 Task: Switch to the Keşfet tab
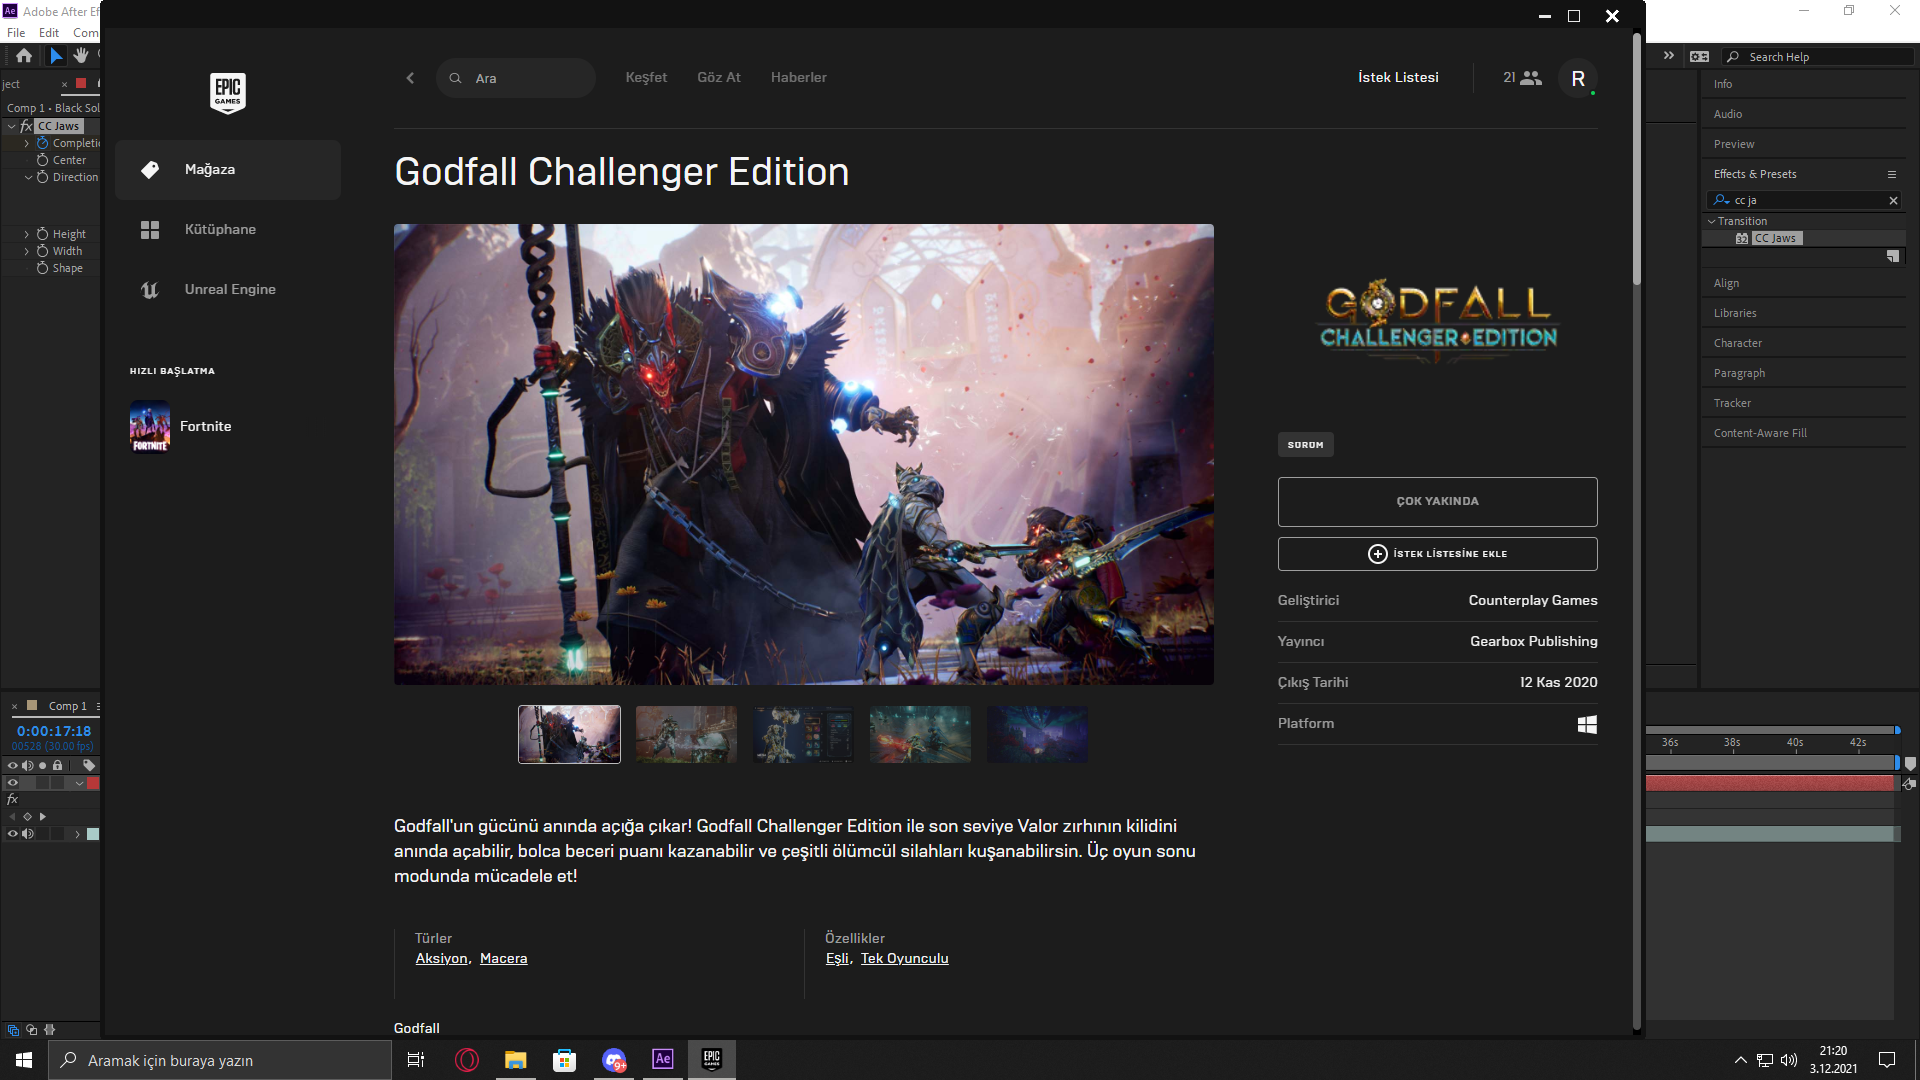click(646, 78)
